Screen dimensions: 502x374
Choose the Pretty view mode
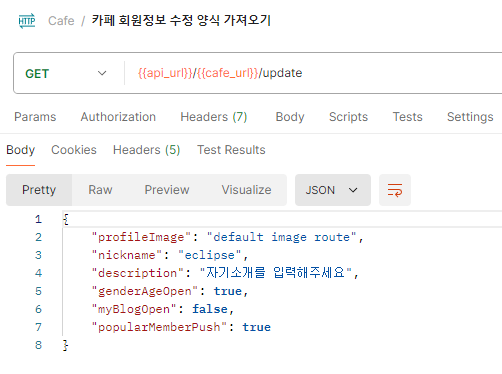(x=39, y=190)
